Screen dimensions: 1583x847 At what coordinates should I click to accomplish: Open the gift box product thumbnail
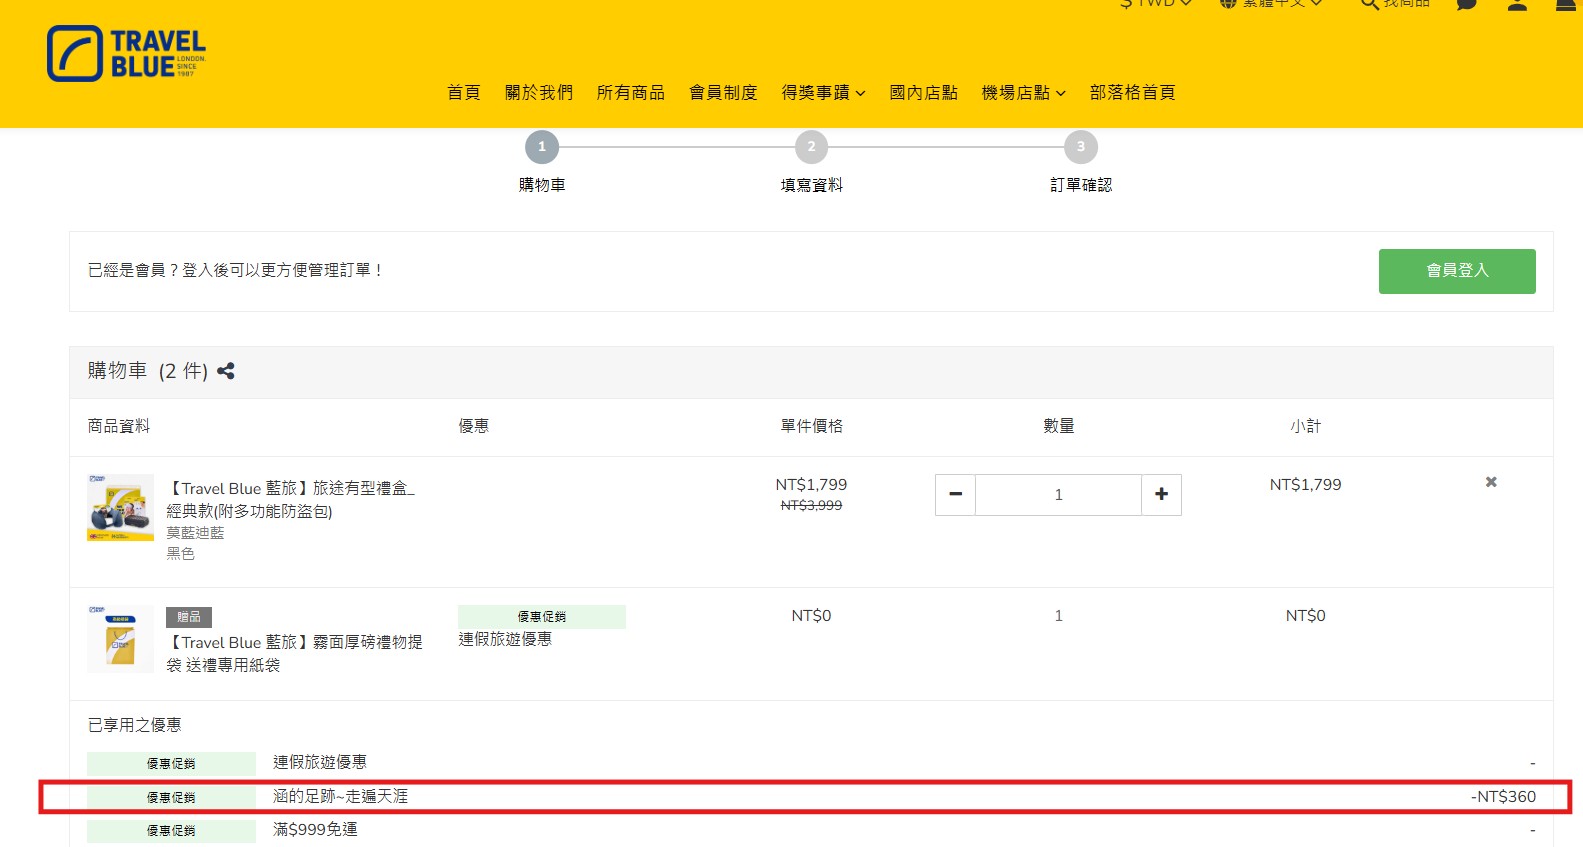pos(120,508)
